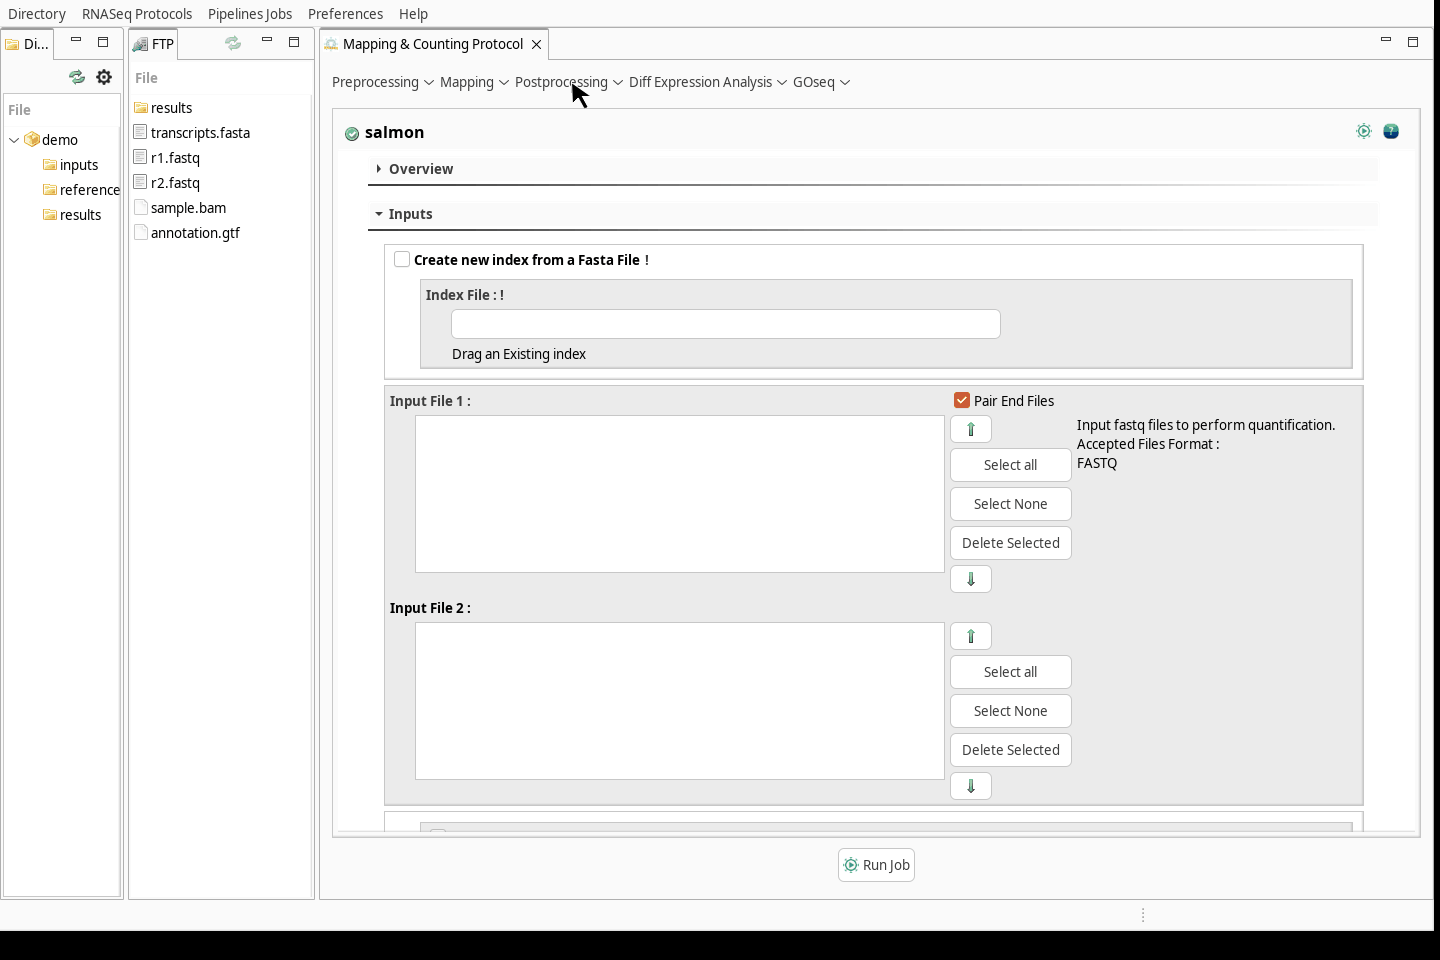The image size is (1440, 960).
Task: Click Select None for Input File 2
Action: (x=1011, y=711)
